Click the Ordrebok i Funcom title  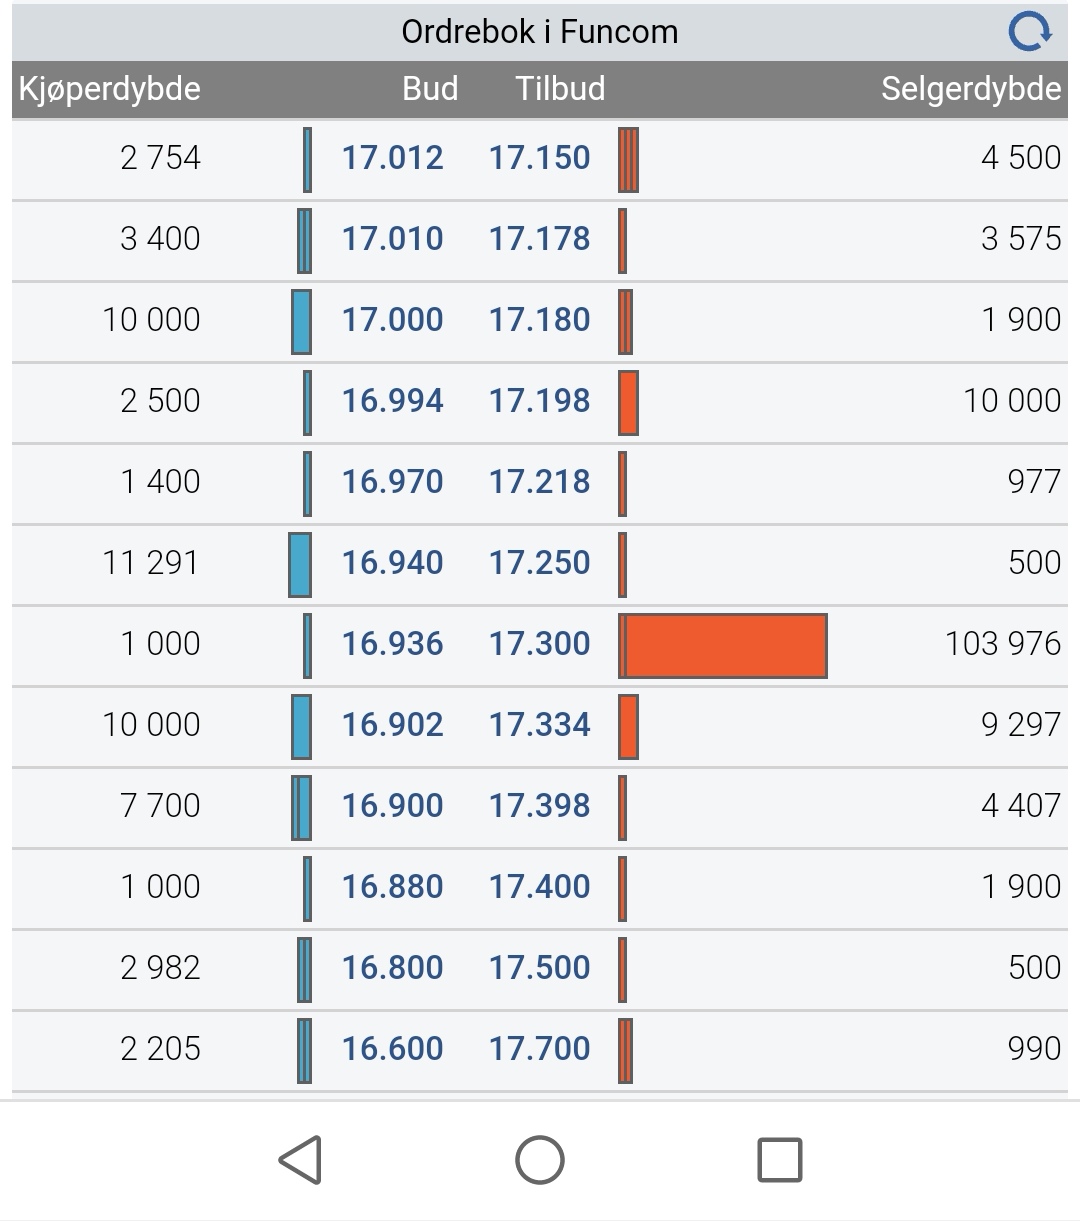tap(540, 32)
